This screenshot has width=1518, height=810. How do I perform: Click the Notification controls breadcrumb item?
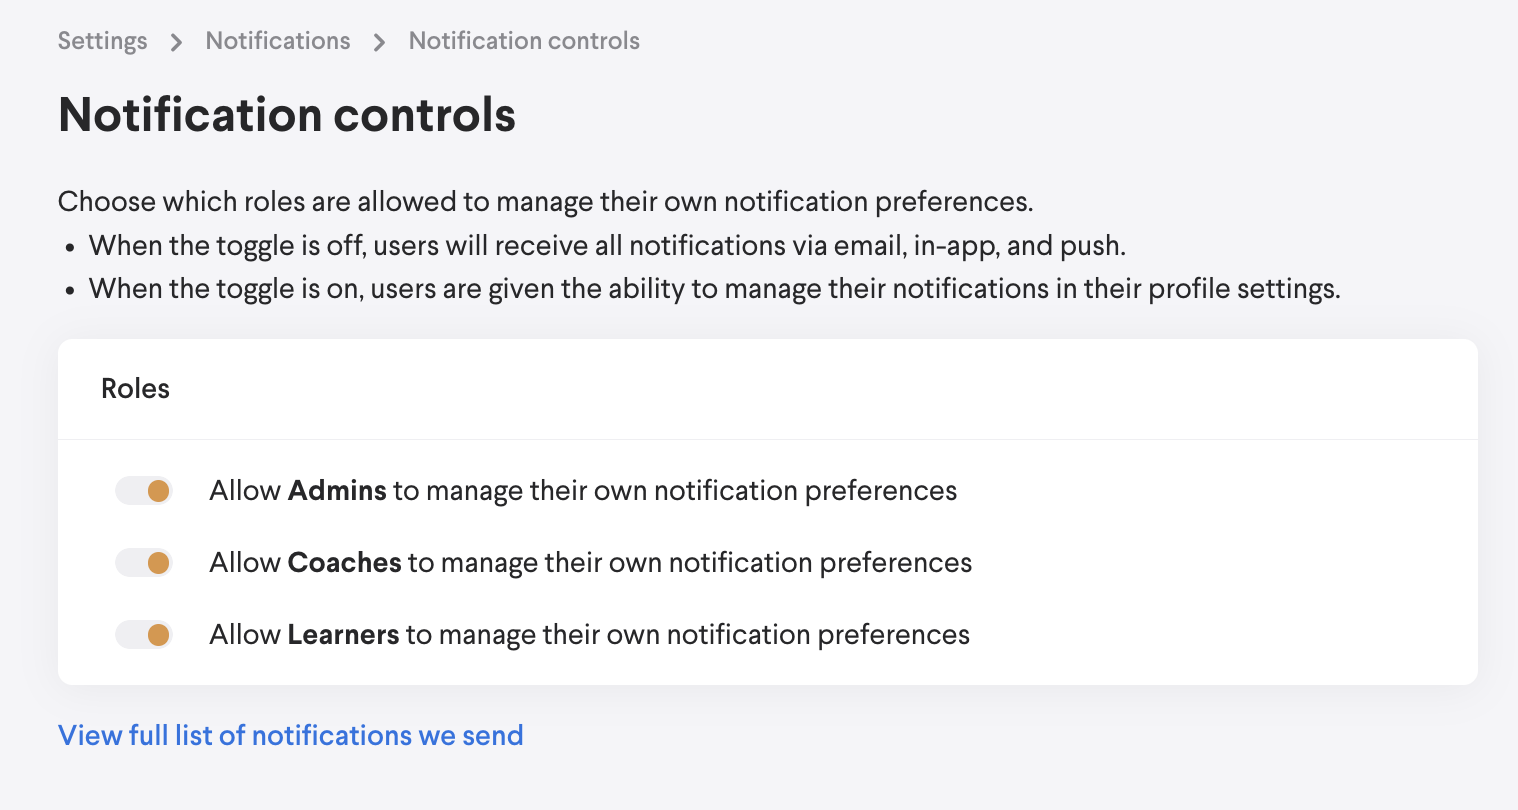(x=524, y=41)
